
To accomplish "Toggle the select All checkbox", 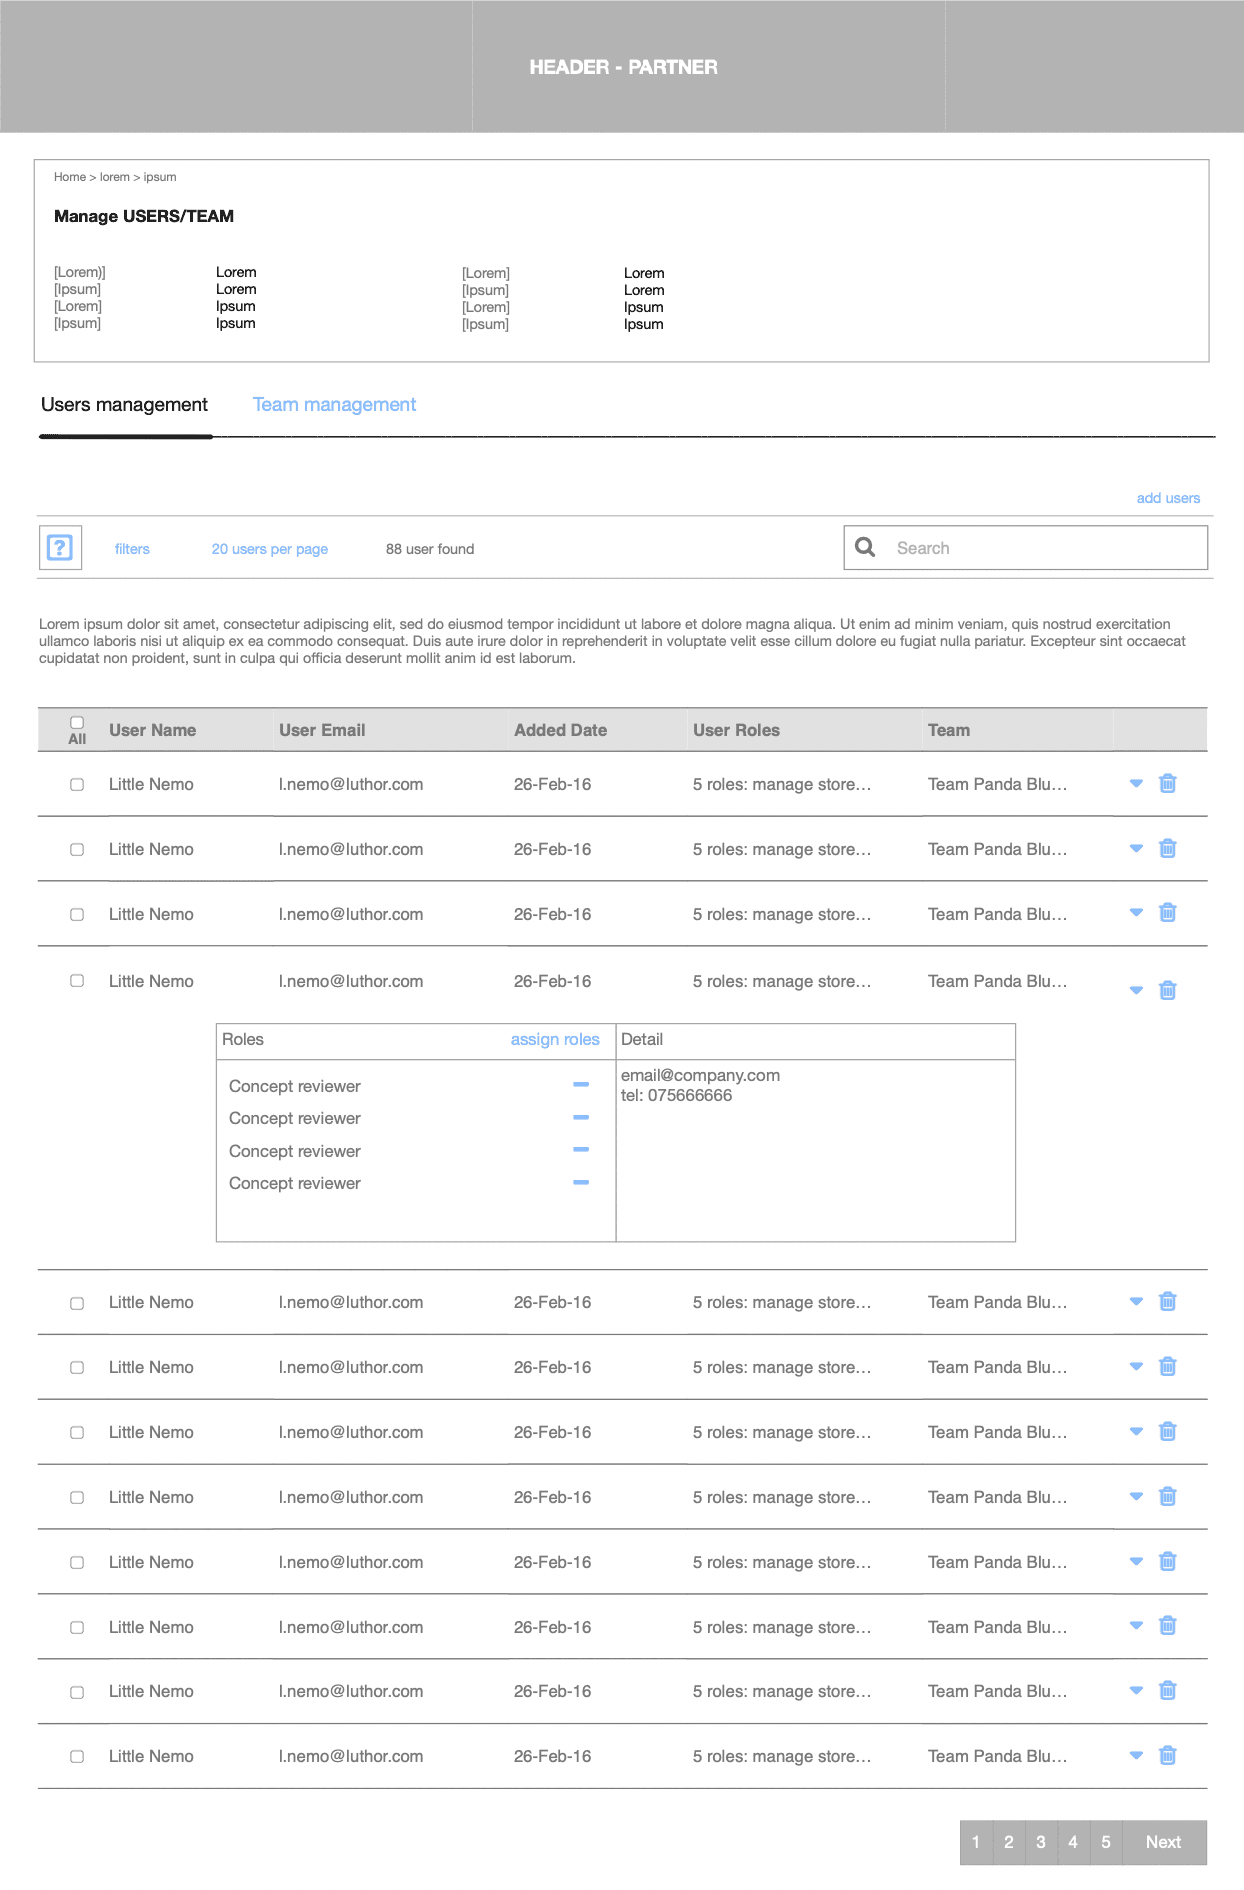I will pos(77,722).
